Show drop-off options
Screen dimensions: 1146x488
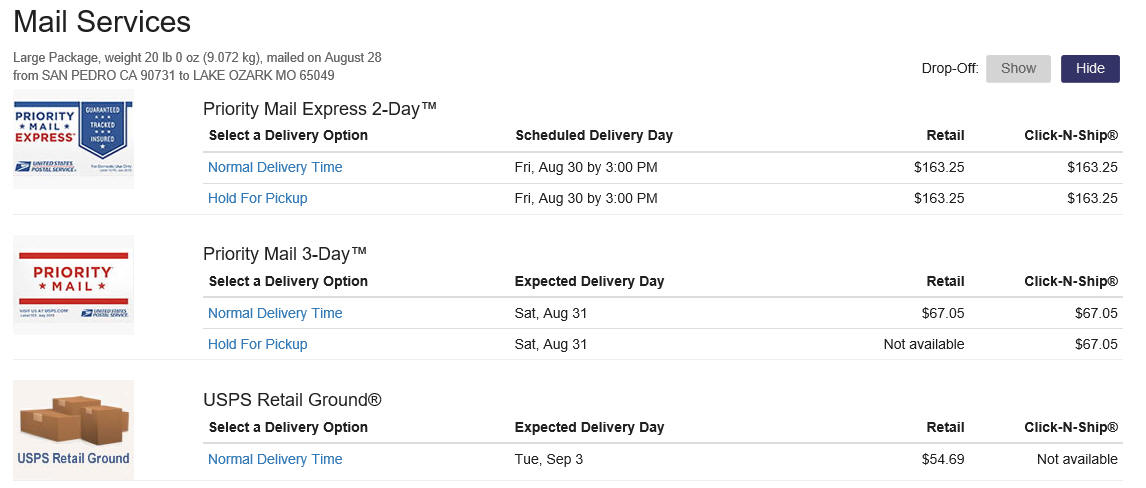(1018, 69)
